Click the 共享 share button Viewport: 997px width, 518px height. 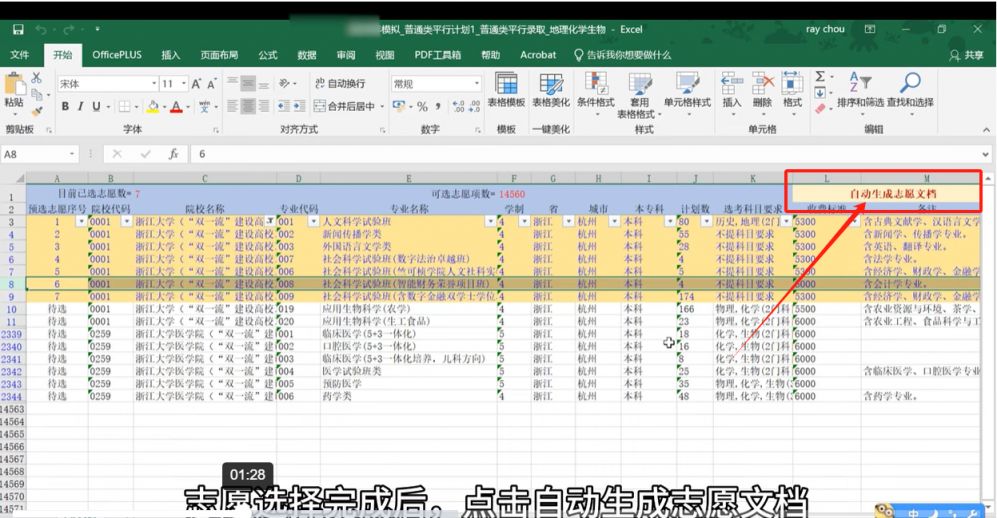point(968,55)
